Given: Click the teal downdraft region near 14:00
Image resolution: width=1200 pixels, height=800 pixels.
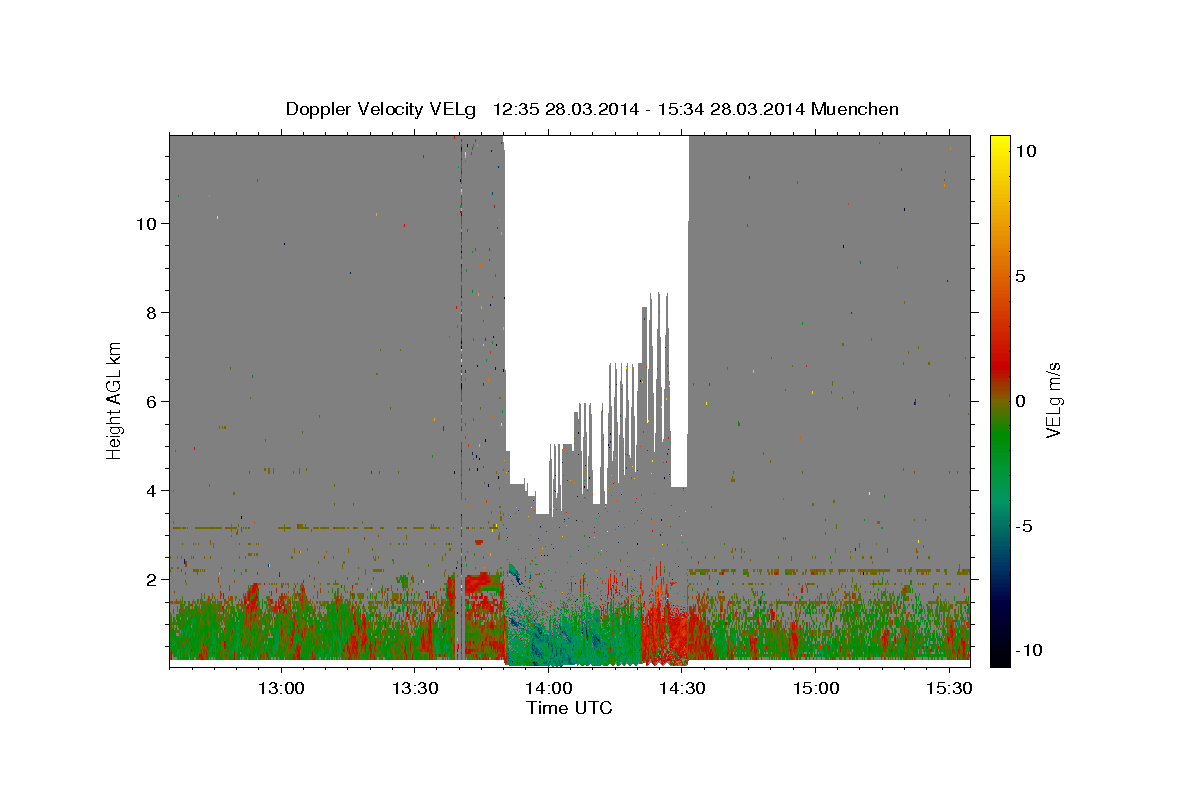Looking at the screenshot, I should coord(575,630).
